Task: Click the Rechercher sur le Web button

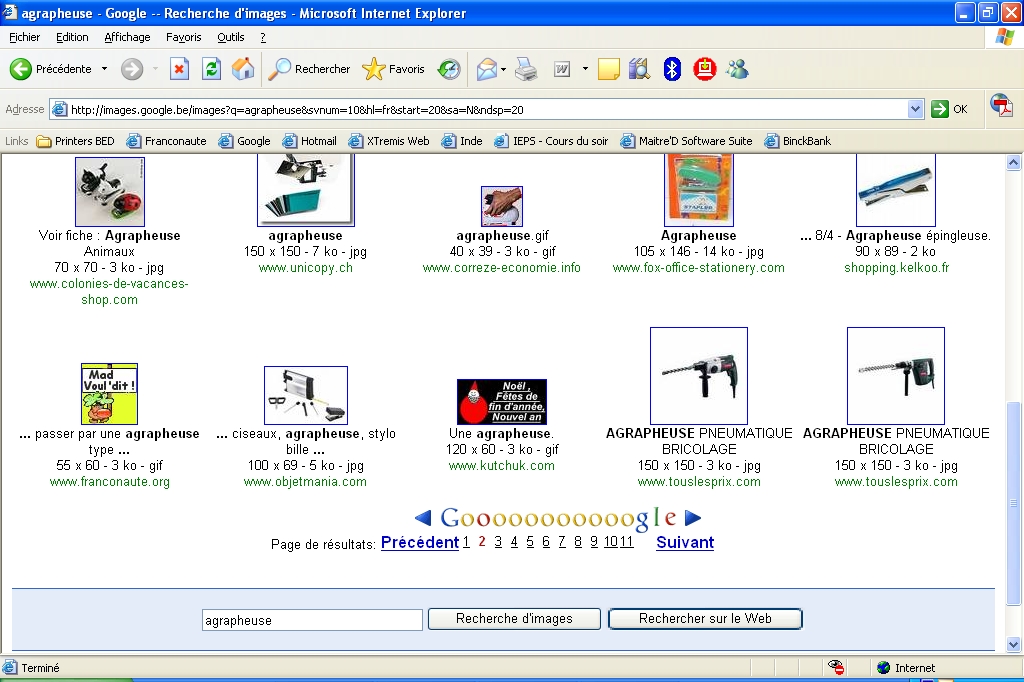Action: (x=705, y=619)
